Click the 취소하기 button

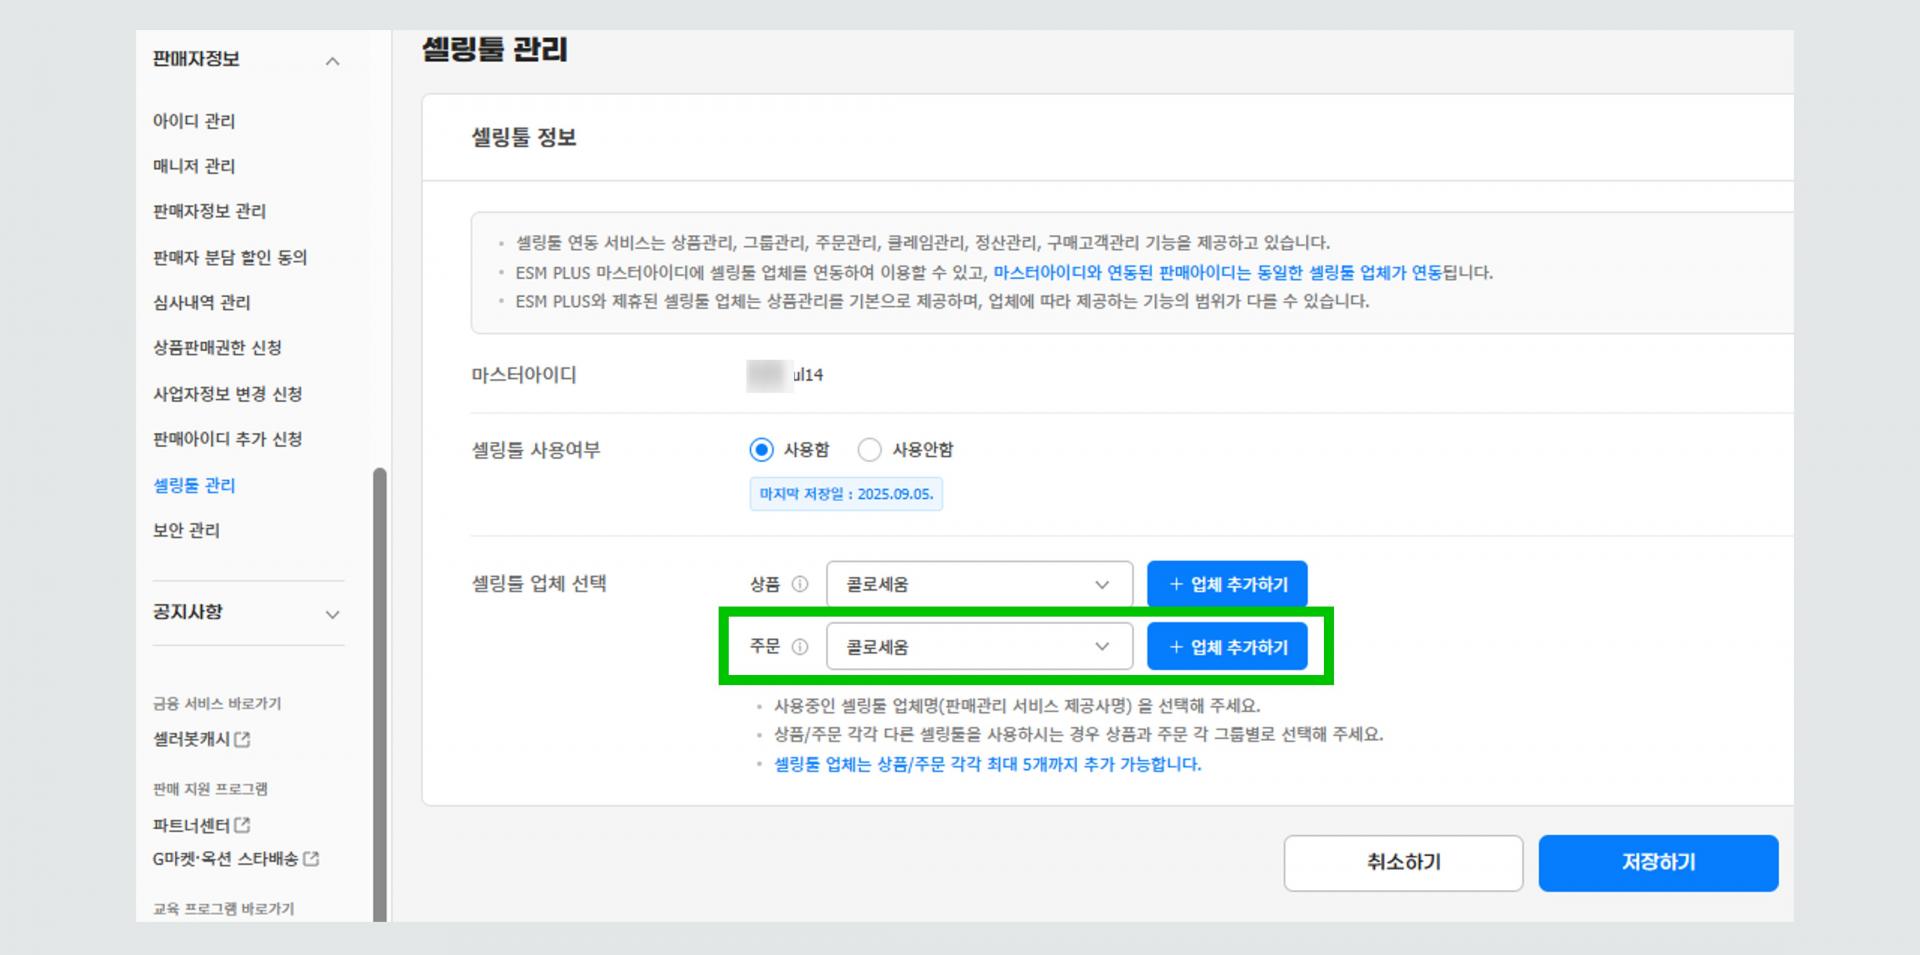(x=1403, y=862)
